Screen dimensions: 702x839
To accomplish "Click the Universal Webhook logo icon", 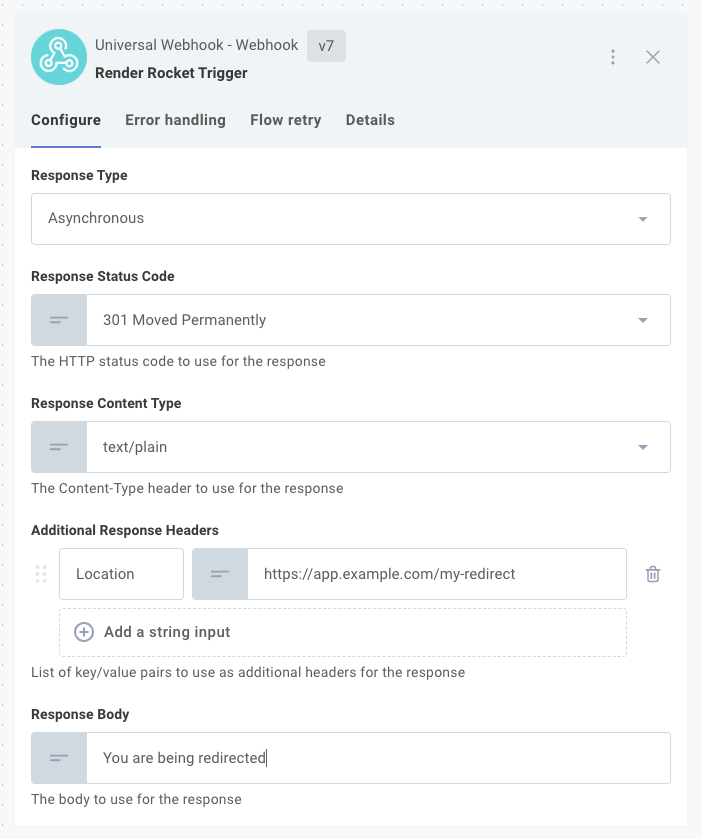I will coord(58,57).
